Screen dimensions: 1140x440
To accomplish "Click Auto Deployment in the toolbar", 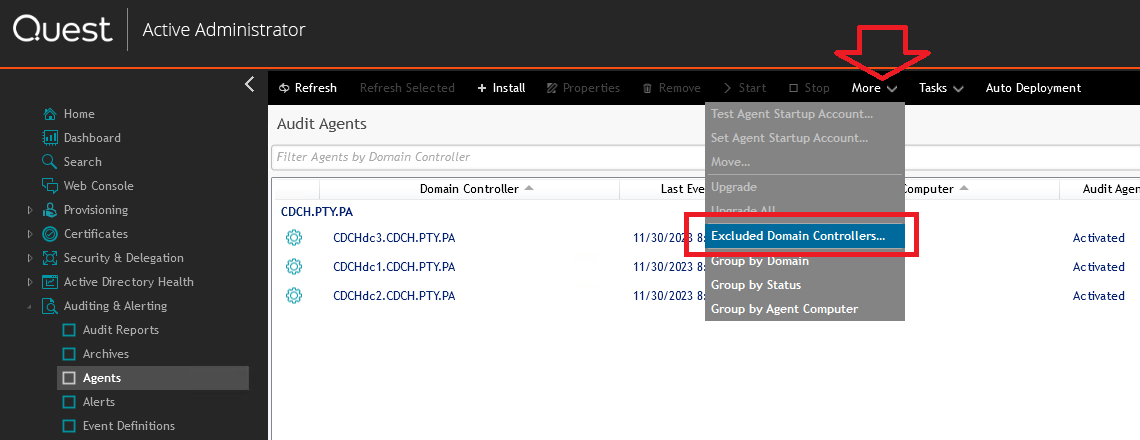I will [x=1033, y=88].
